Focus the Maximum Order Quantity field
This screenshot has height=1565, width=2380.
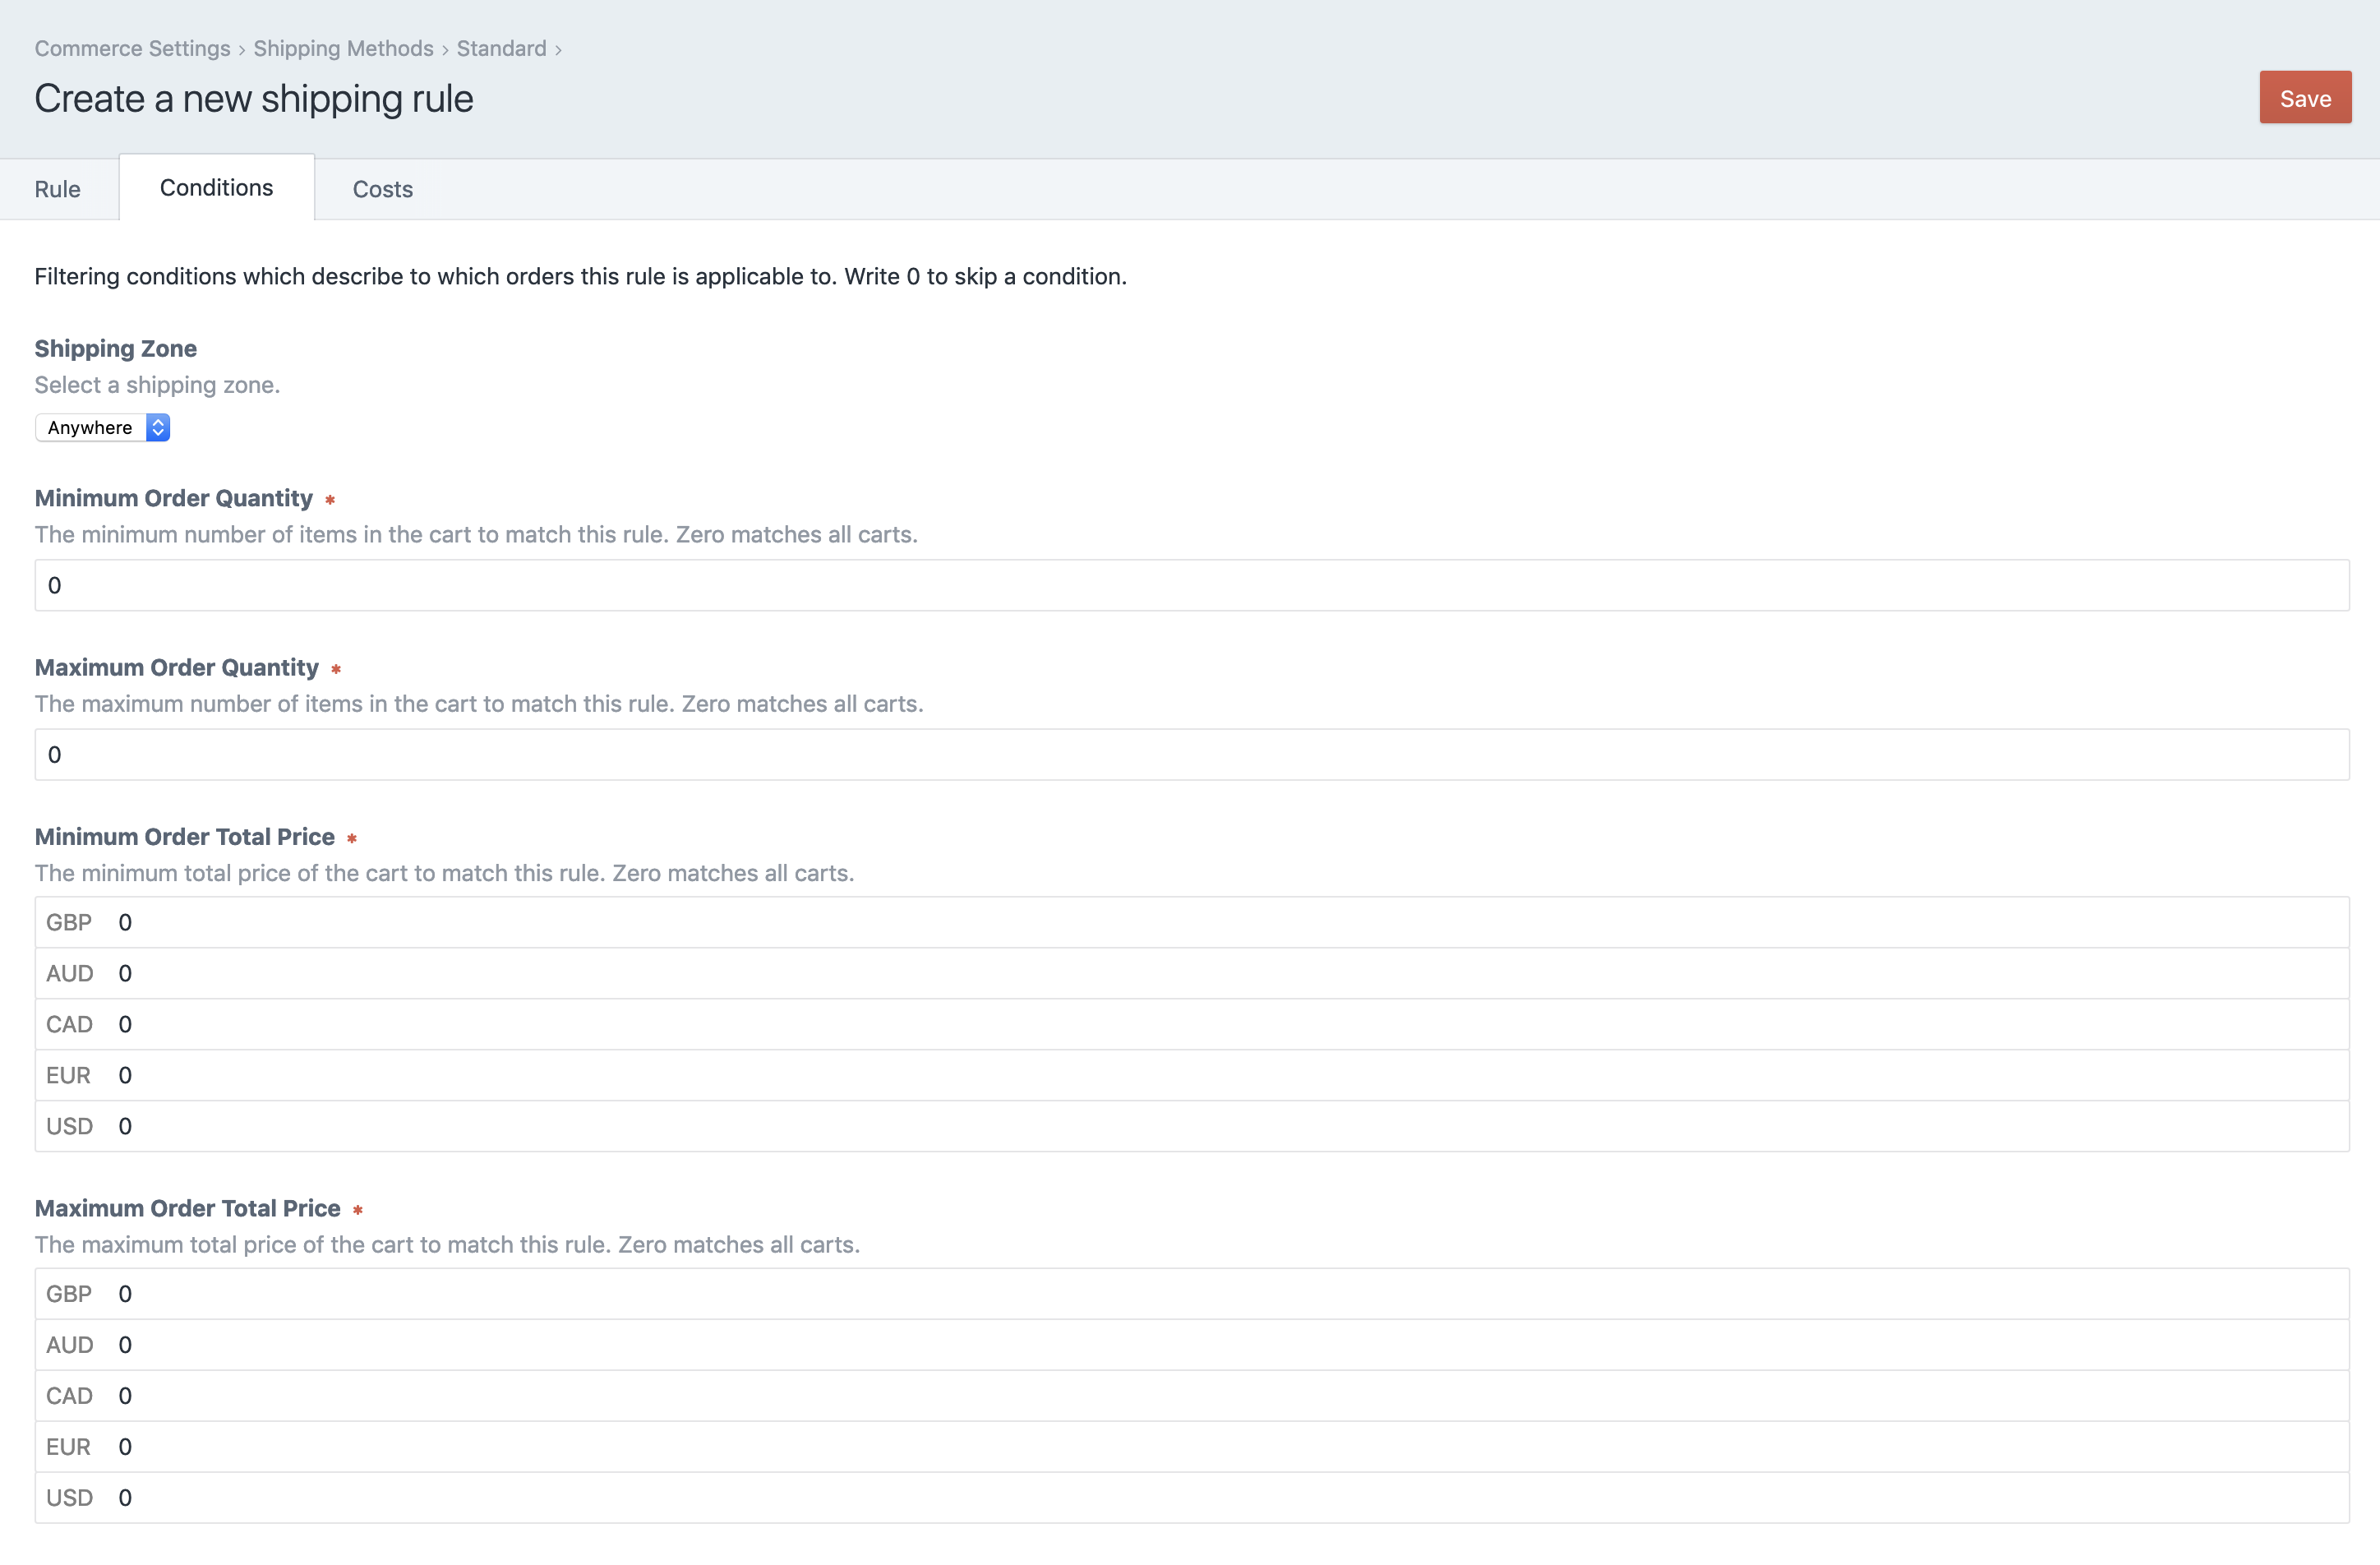pyautogui.click(x=1190, y=754)
